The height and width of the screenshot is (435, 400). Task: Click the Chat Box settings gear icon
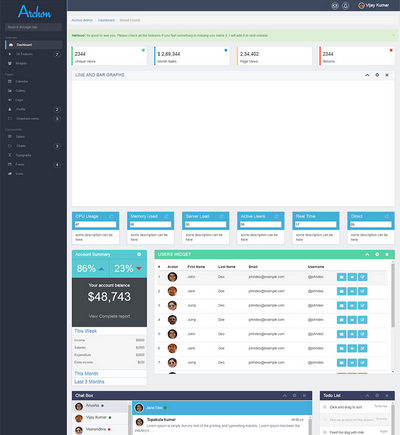click(x=294, y=395)
